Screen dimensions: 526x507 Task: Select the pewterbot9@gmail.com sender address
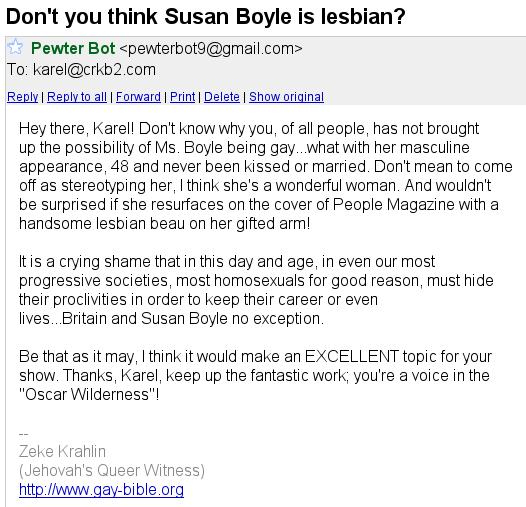click(x=211, y=49)
